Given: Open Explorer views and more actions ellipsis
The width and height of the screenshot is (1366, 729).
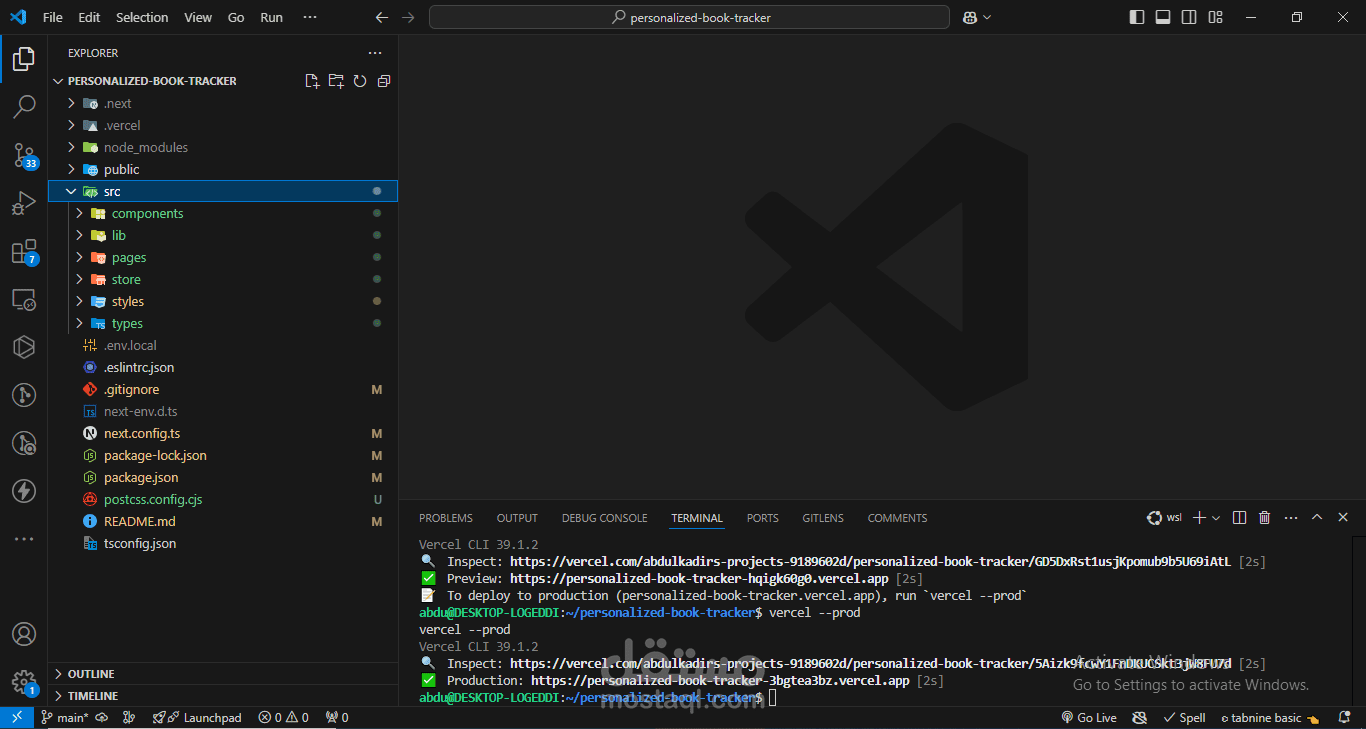Looking at the screenshot, I should coord(375,53).
